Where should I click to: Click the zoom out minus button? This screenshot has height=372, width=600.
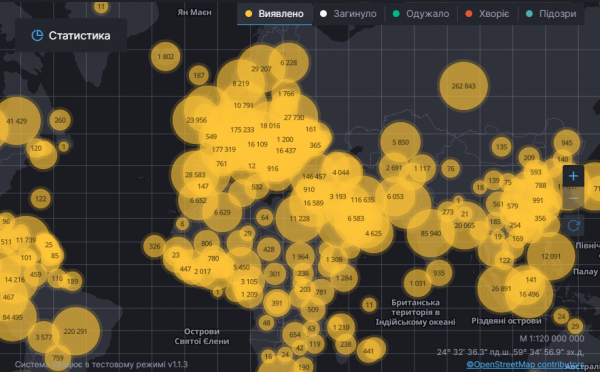pos(573,198)
